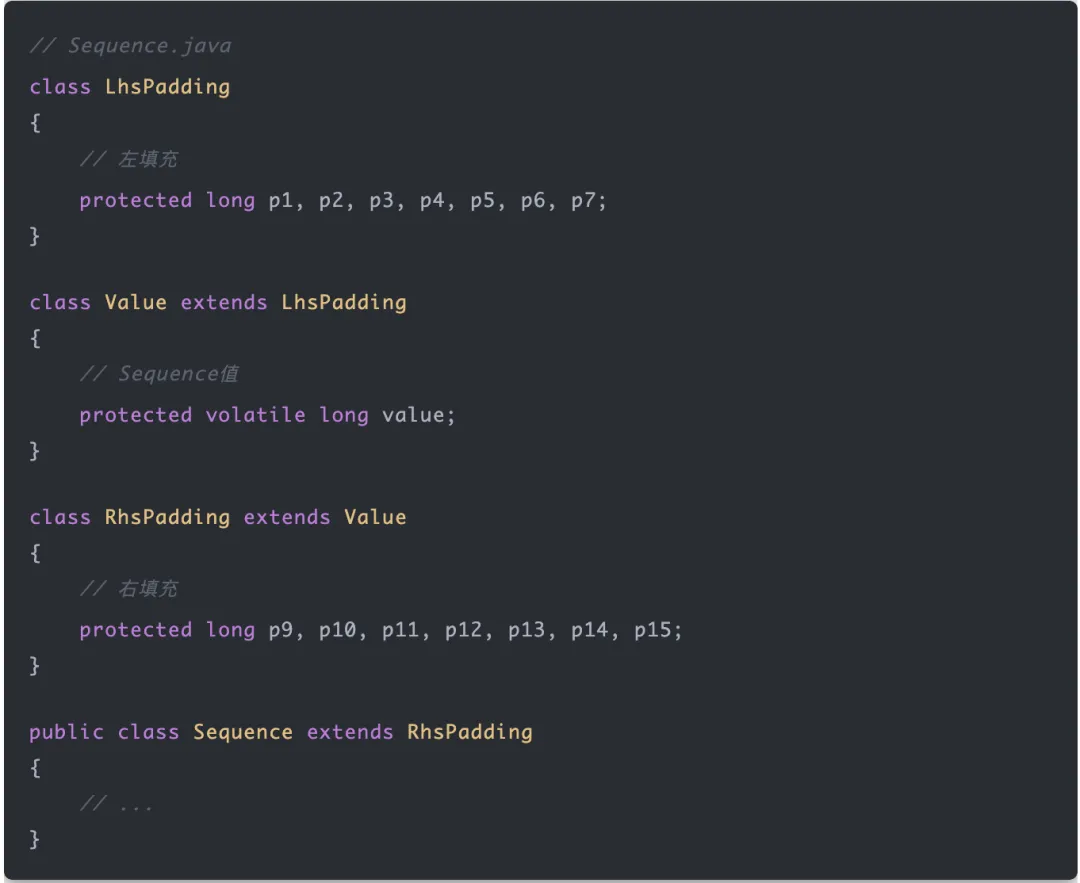Click variable p15 in right padding line
1080x883 pixels.
652,630
